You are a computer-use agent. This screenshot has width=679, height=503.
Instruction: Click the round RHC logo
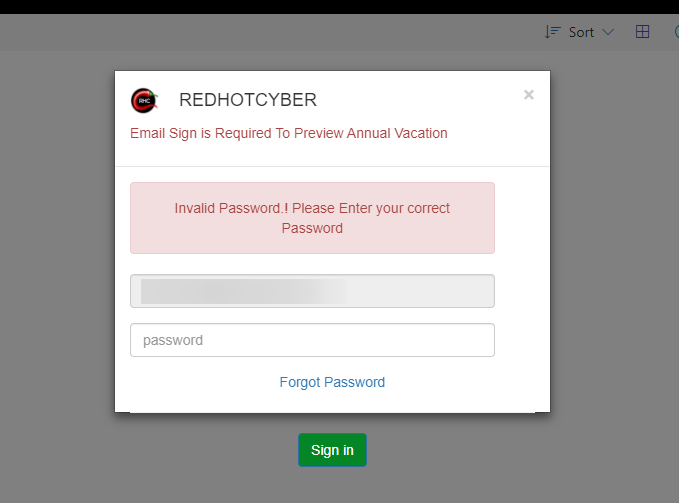click(143, 100)
